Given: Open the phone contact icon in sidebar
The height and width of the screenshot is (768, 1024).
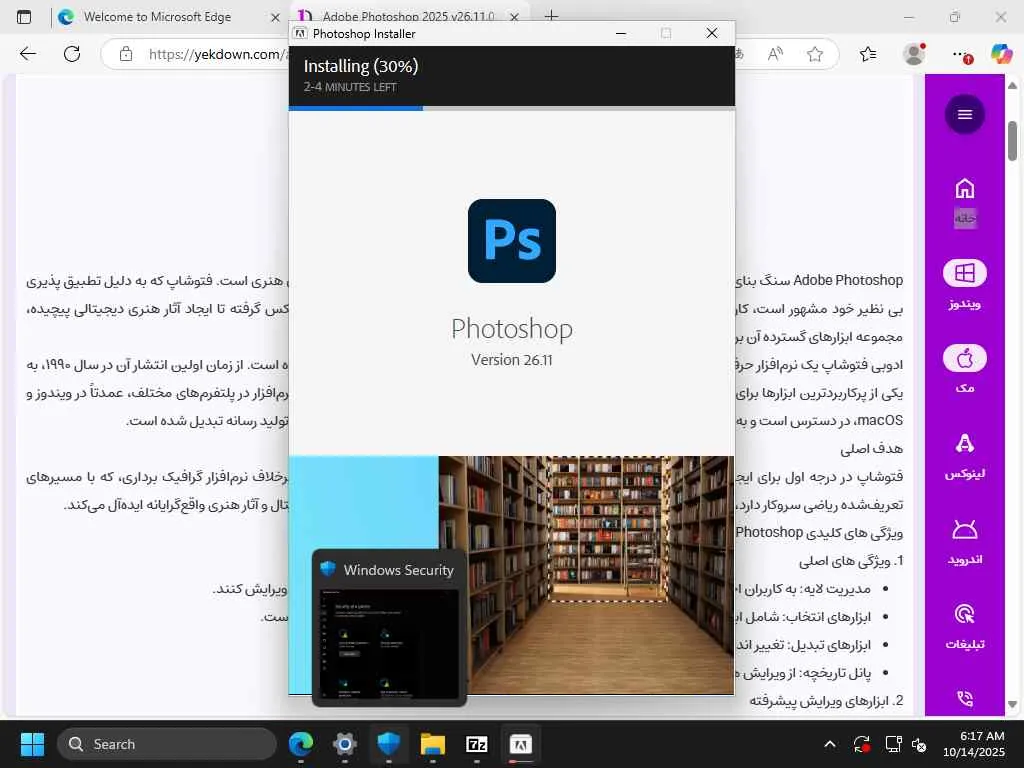Looking at the screenshot, I should pos(965,699).
